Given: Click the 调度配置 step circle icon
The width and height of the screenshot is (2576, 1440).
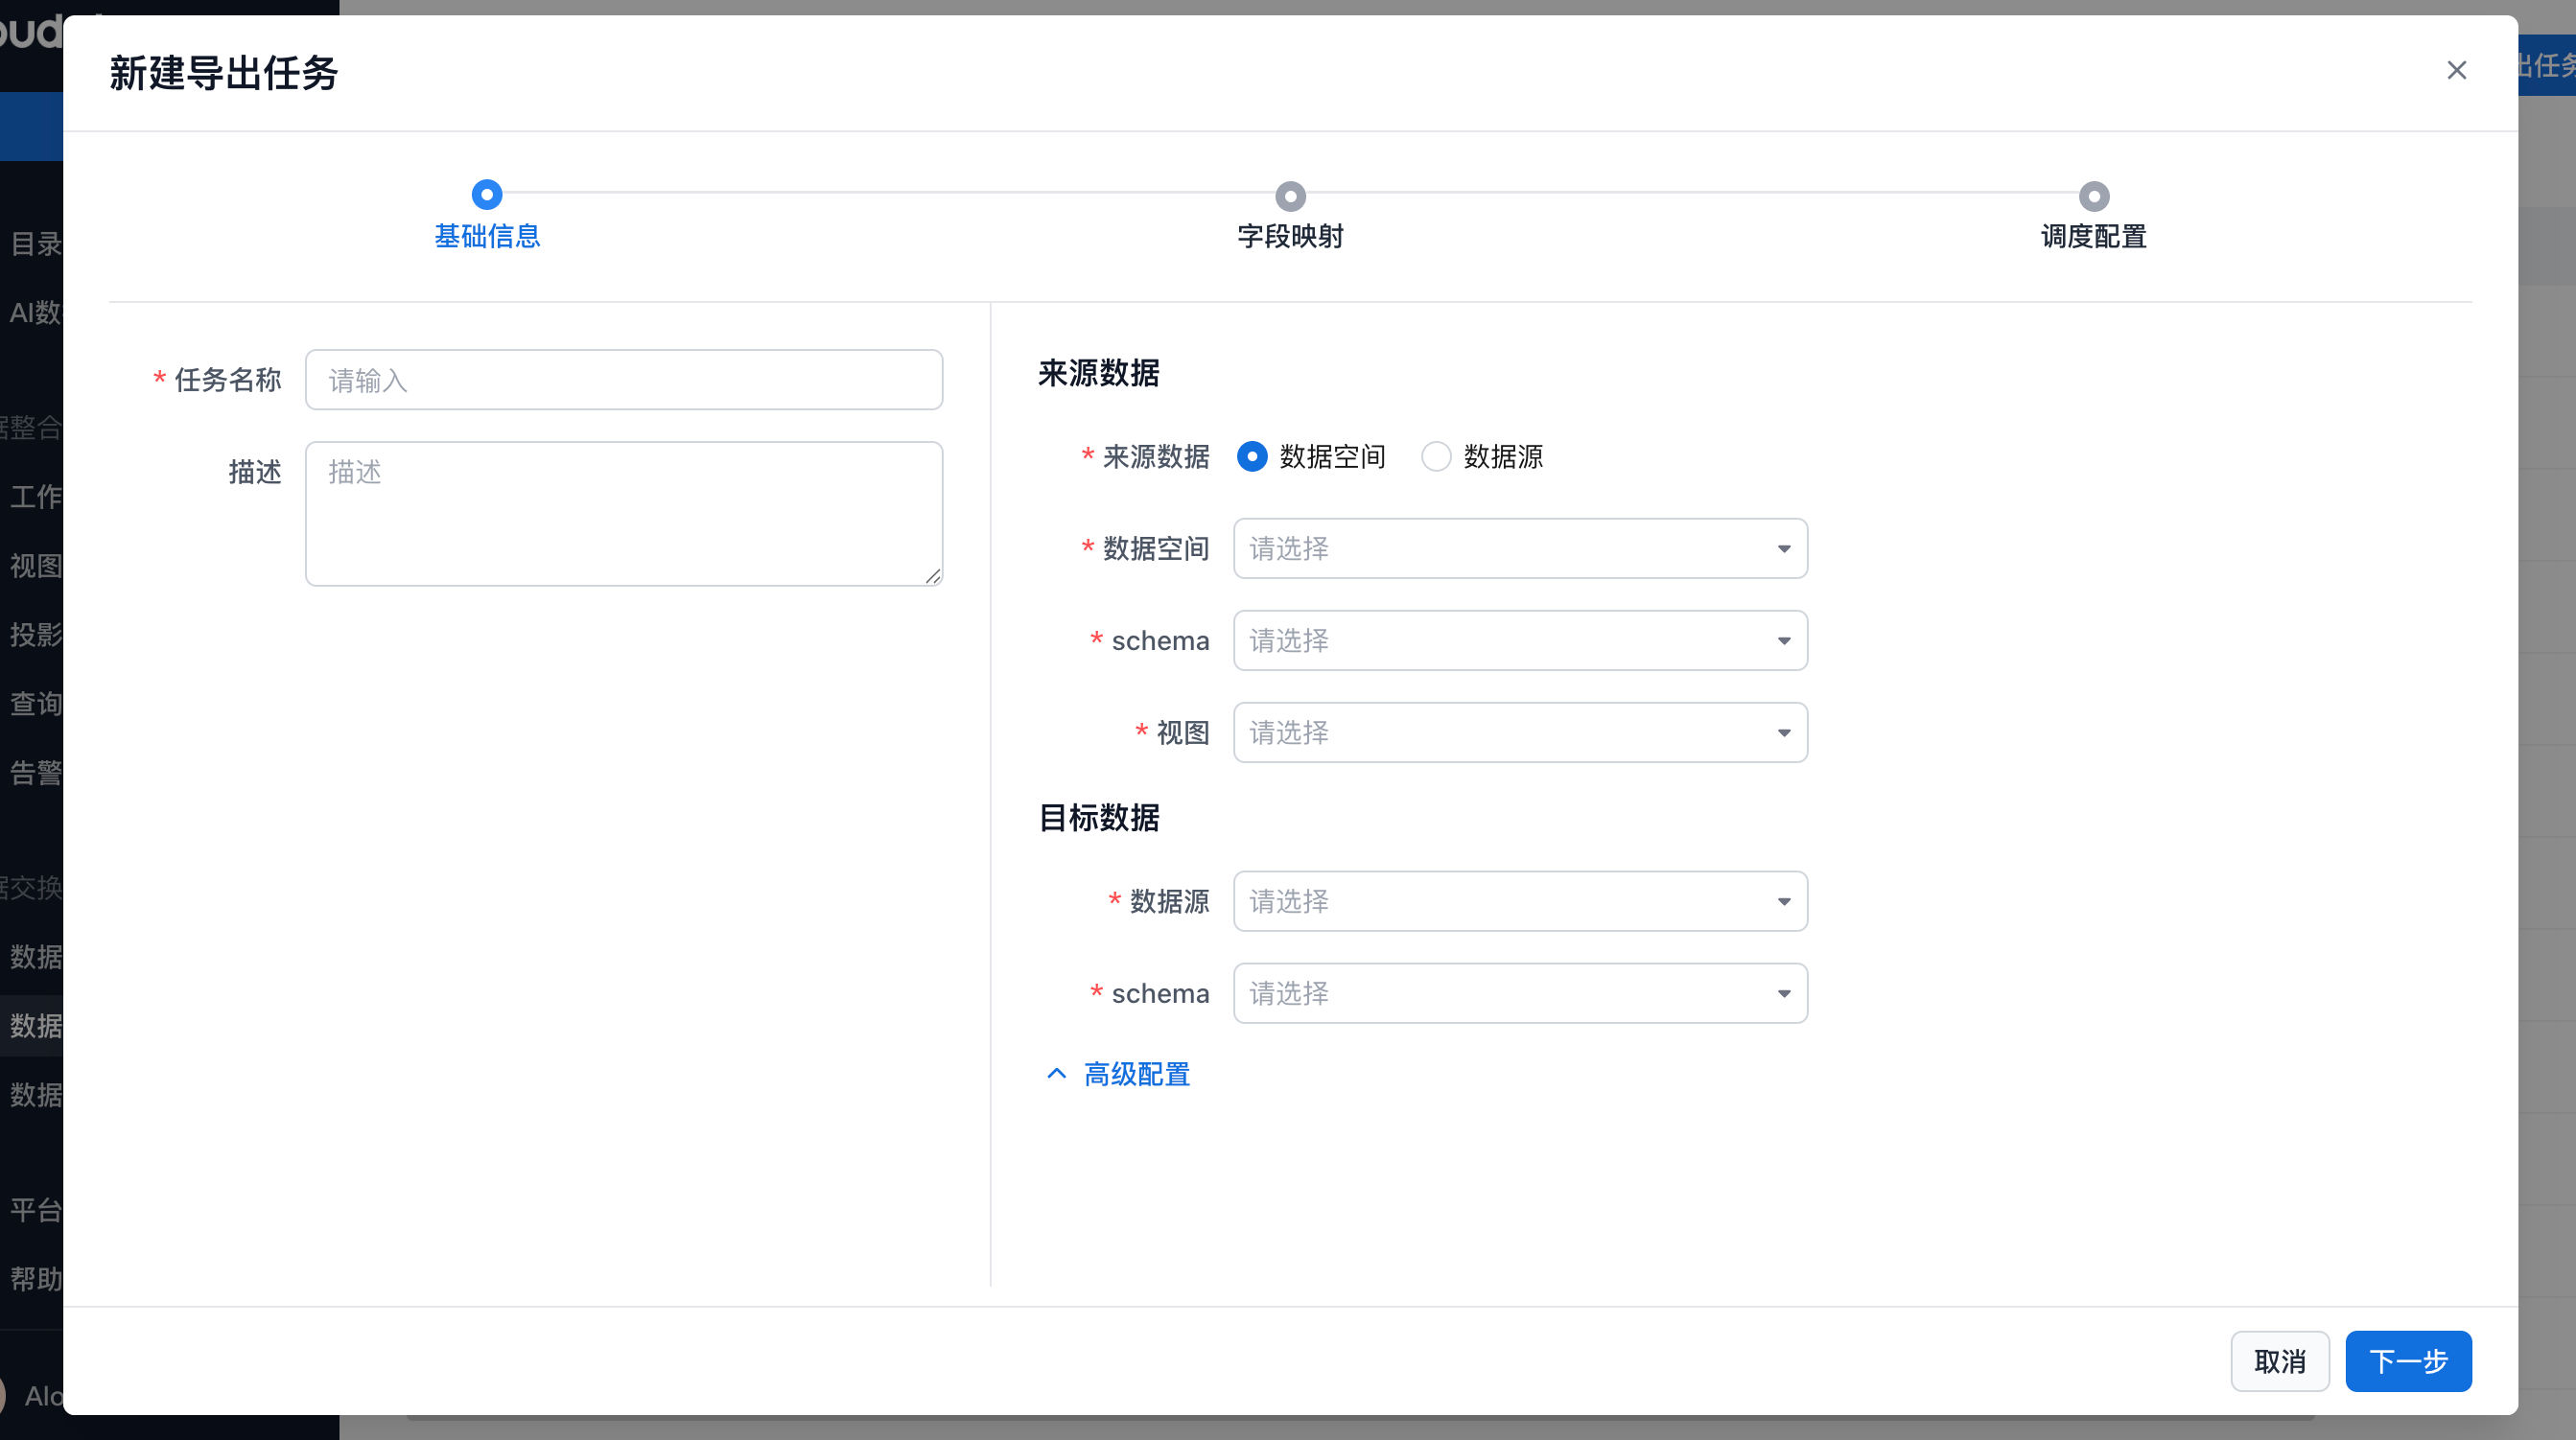Looking at the screenshot, I should (2093, 196).
